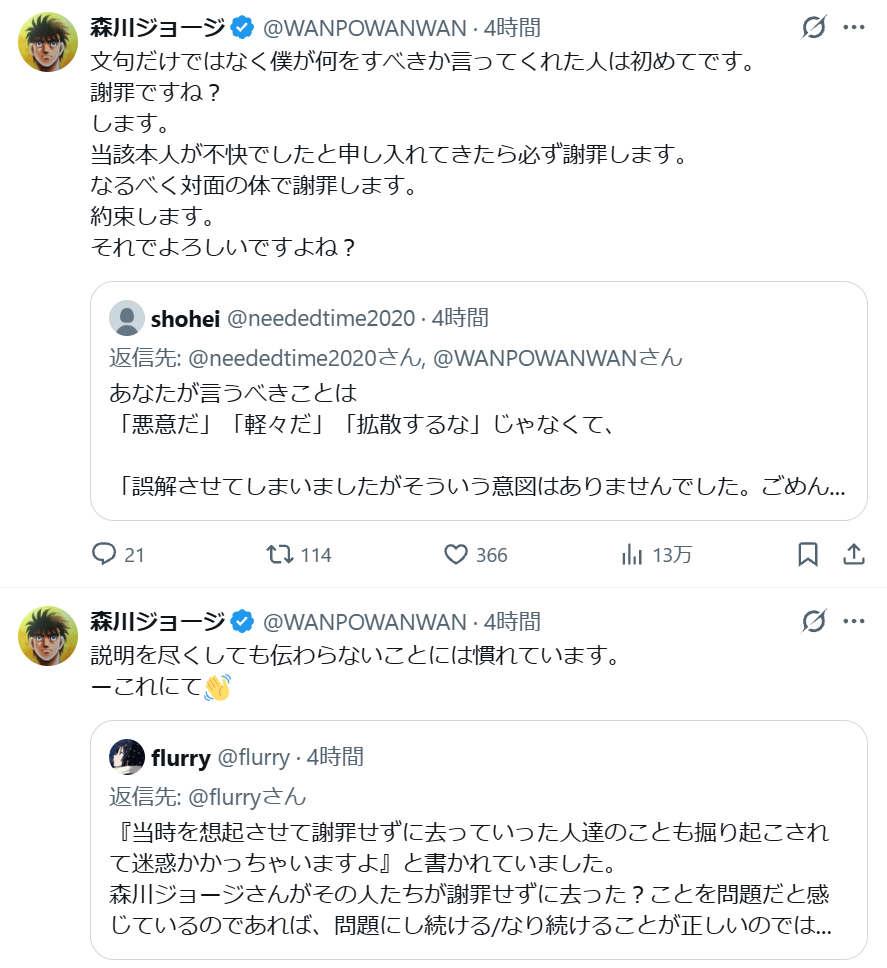Click shohei's default avatar in quoted tweet
This screenshot has height=968, width=887.
coord(127,318)
